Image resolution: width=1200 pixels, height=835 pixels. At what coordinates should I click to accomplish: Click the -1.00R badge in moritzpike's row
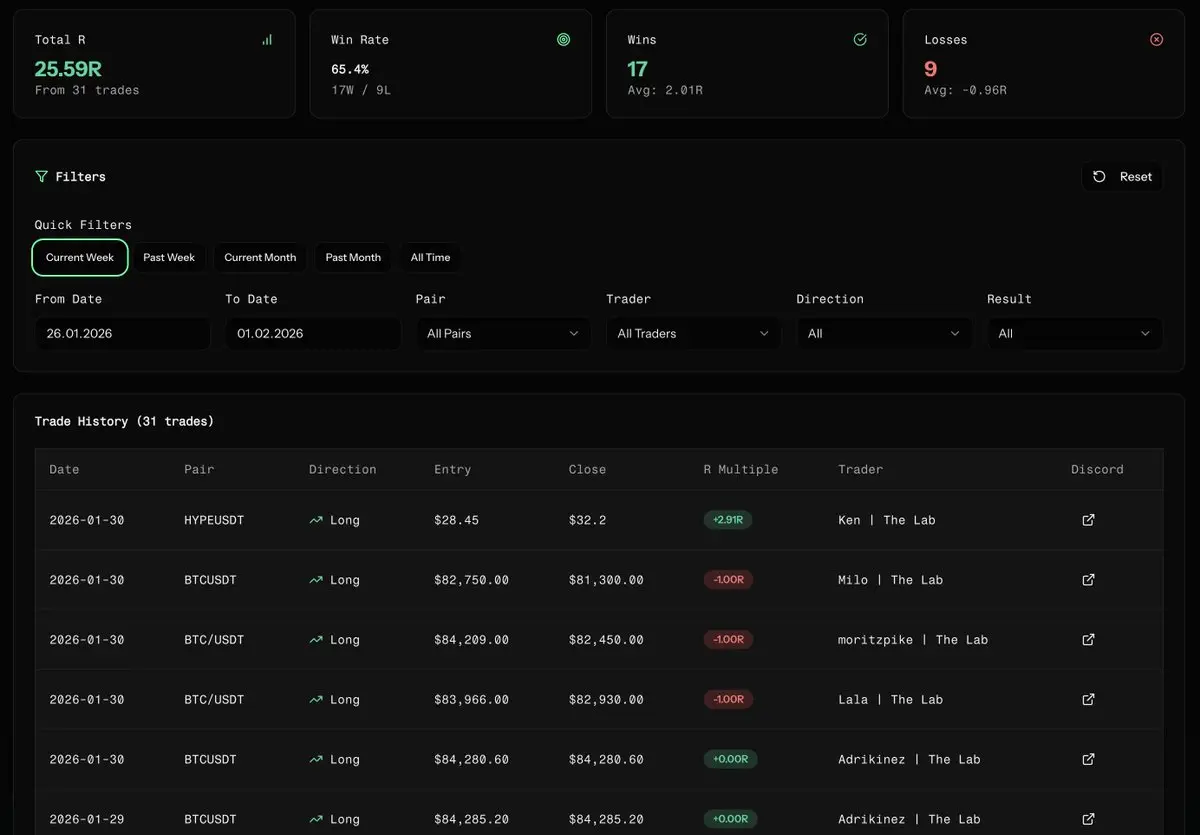[x=728, y=640]
